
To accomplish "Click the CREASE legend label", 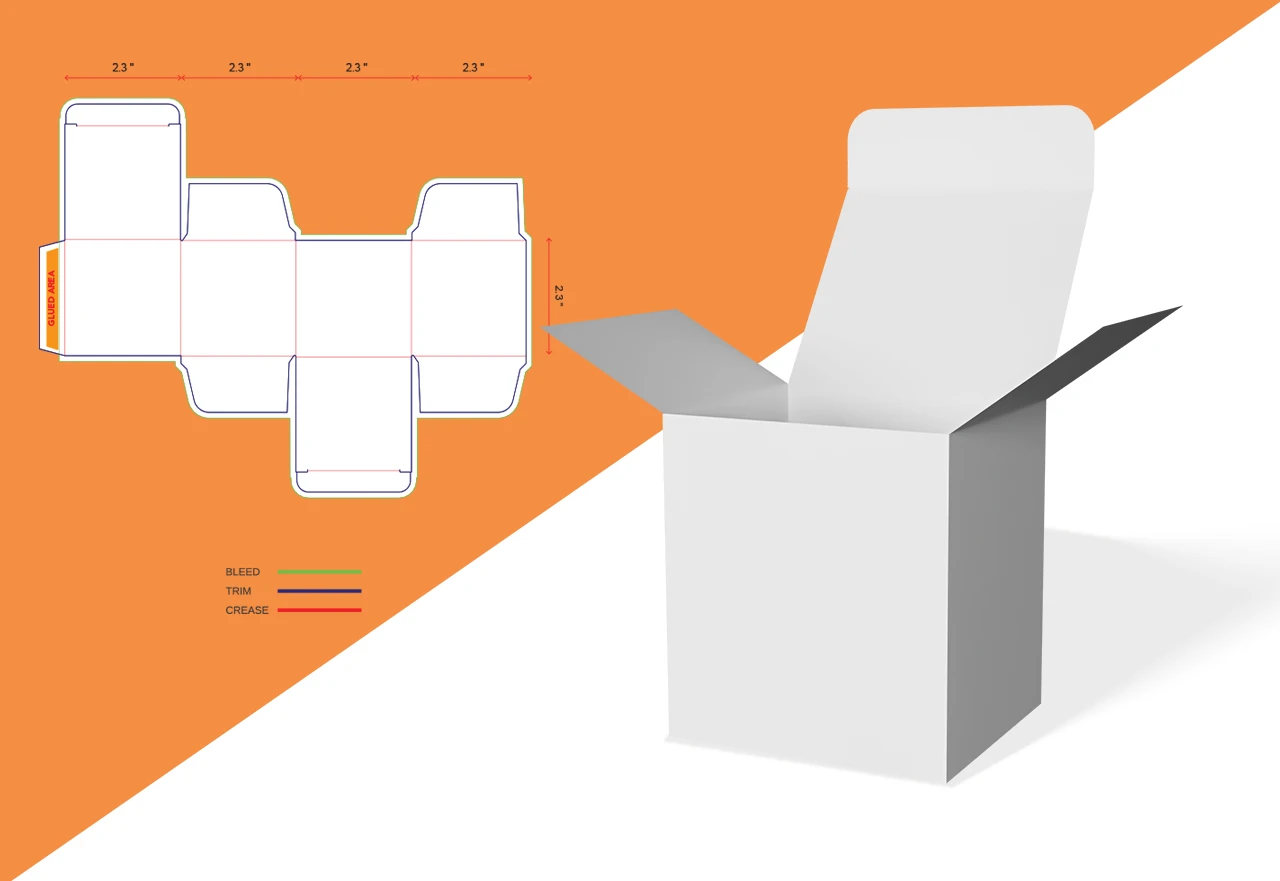I will 247,610.
